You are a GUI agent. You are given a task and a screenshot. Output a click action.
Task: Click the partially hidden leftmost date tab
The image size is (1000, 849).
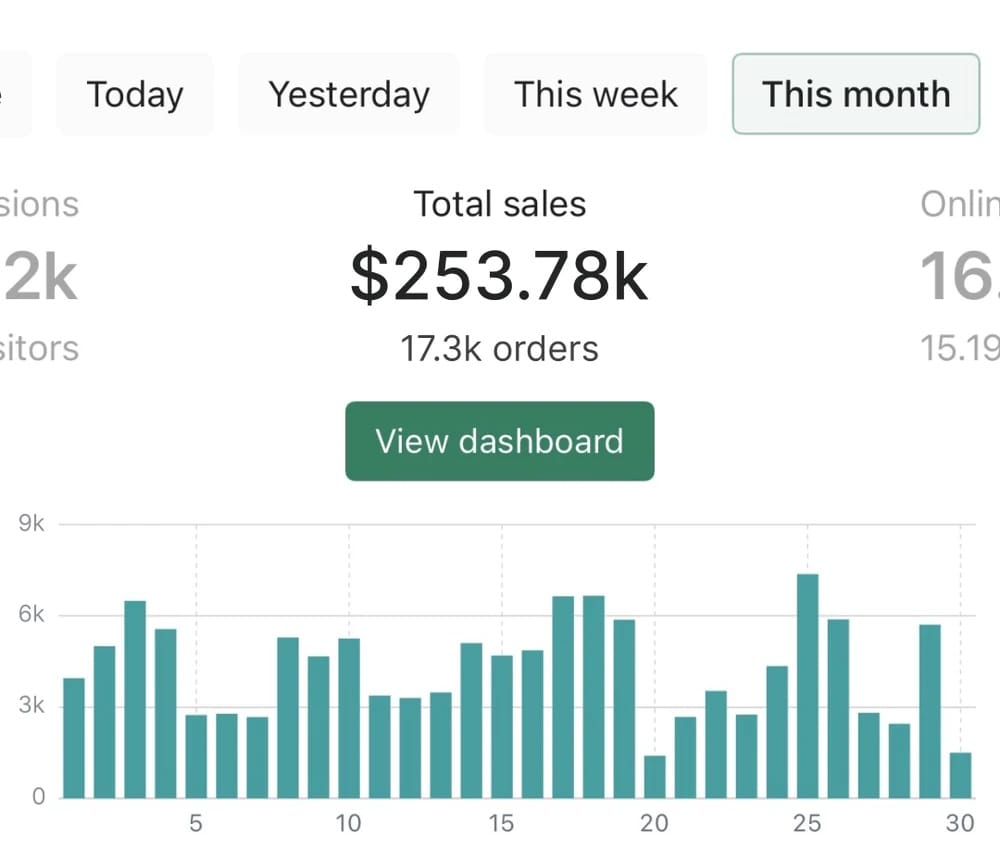click(14, 94)
